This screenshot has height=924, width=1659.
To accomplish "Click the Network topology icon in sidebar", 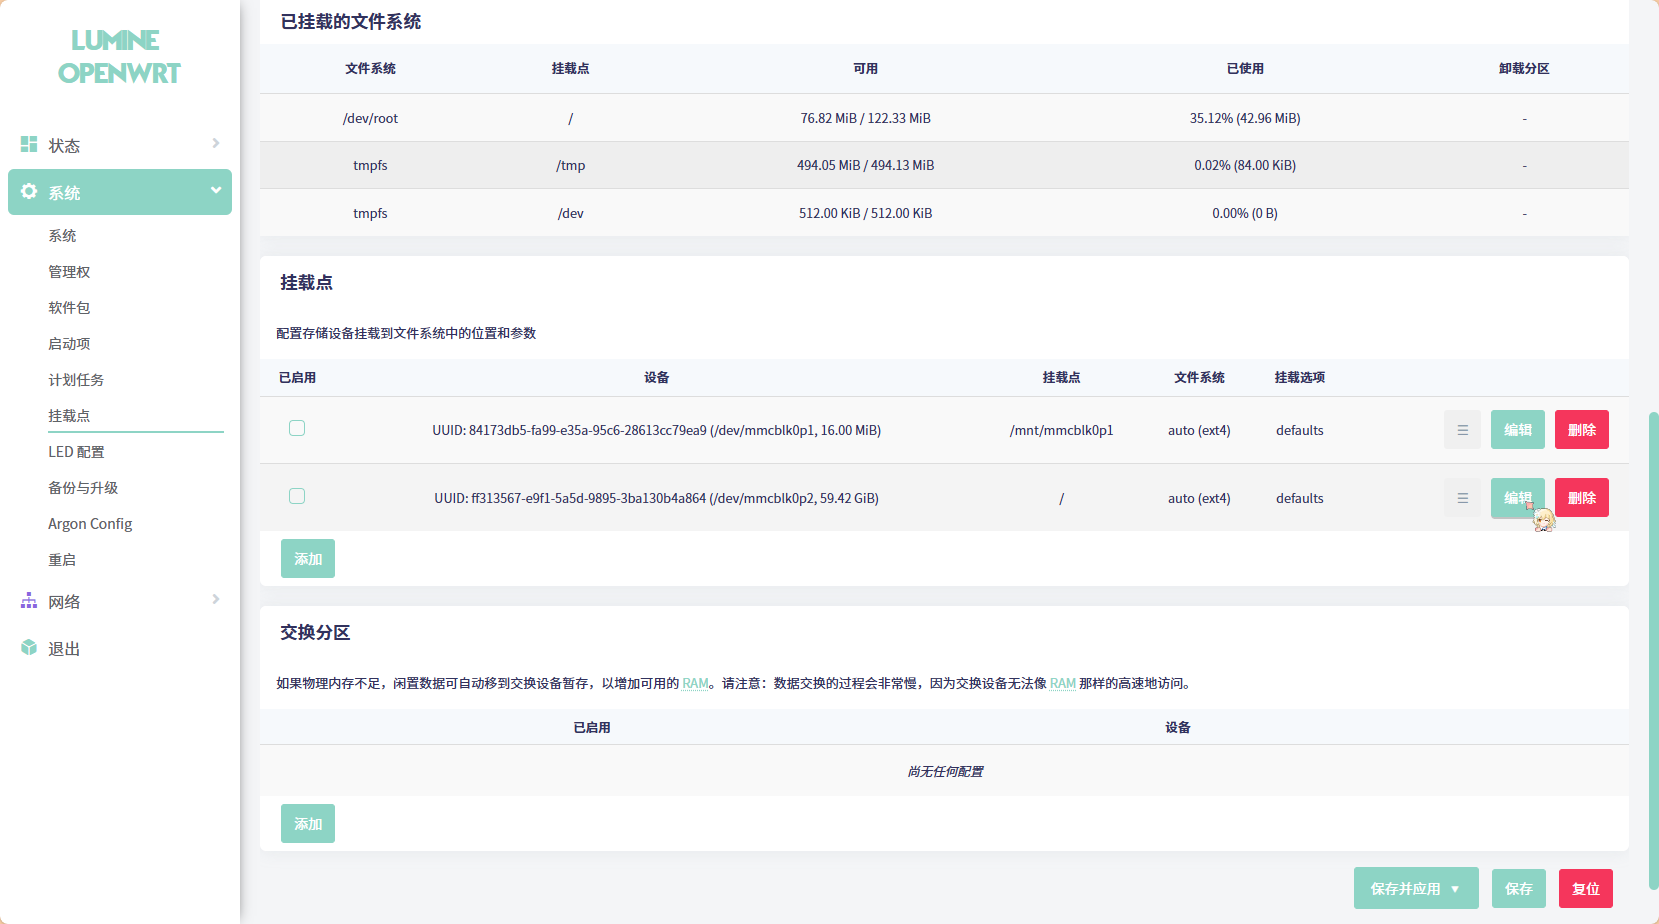I will (29, 601).
